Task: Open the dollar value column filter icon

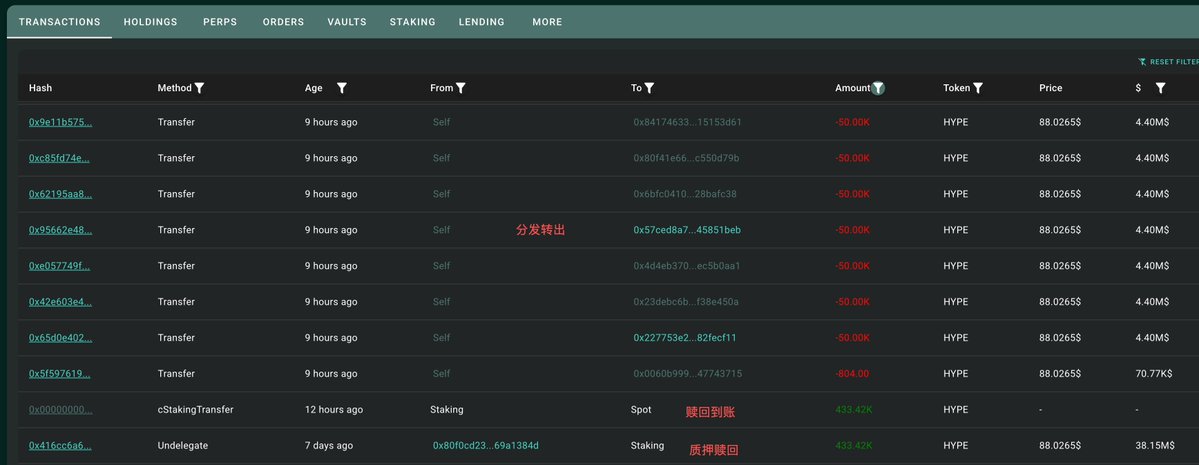Action: coord(1160,88)
